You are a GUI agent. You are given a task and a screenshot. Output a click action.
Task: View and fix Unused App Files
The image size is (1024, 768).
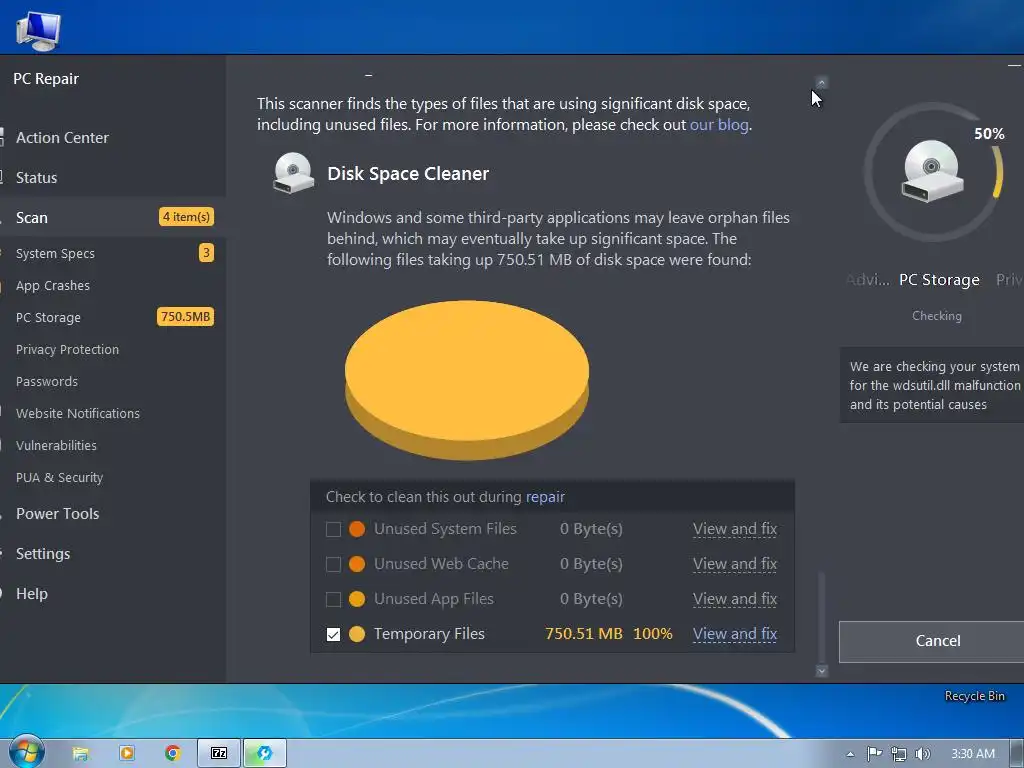click(x=735, y=599)
